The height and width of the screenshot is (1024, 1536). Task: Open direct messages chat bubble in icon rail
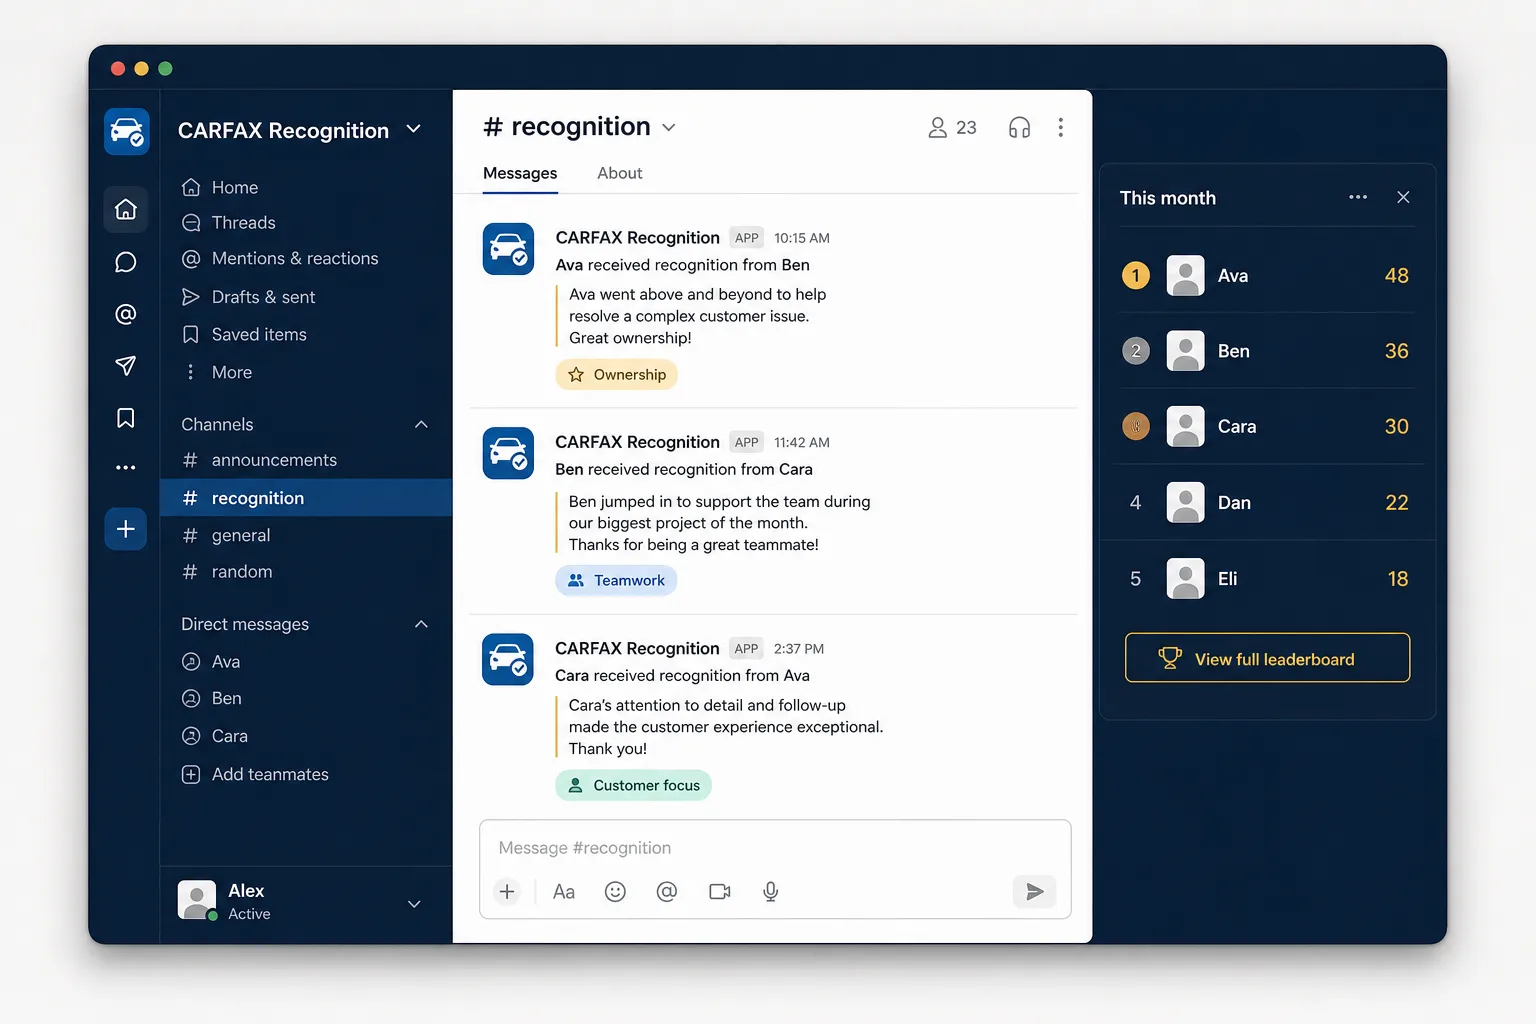tap(126, 262)
